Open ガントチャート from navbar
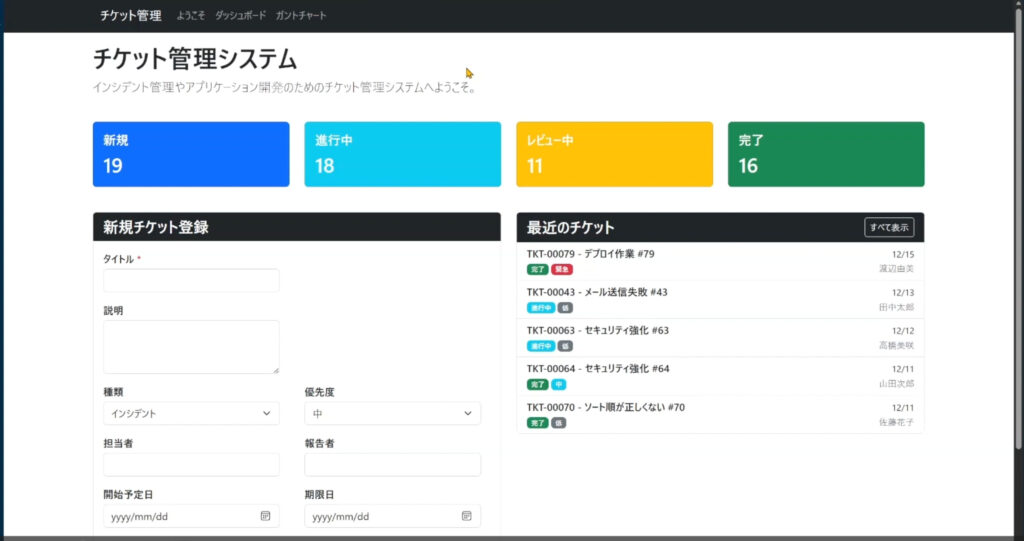Image resolution: width=1024 pixels, height=541 pixels. coord(301,16)
